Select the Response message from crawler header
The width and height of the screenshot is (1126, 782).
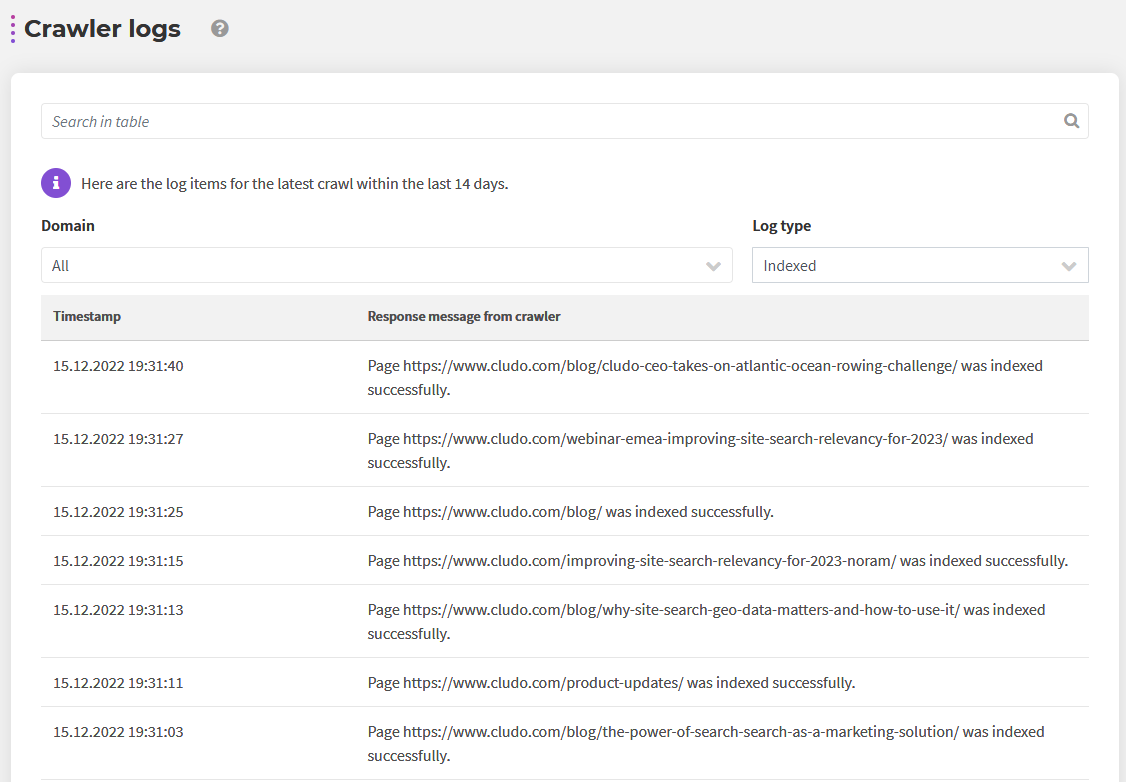click(464, 316)
